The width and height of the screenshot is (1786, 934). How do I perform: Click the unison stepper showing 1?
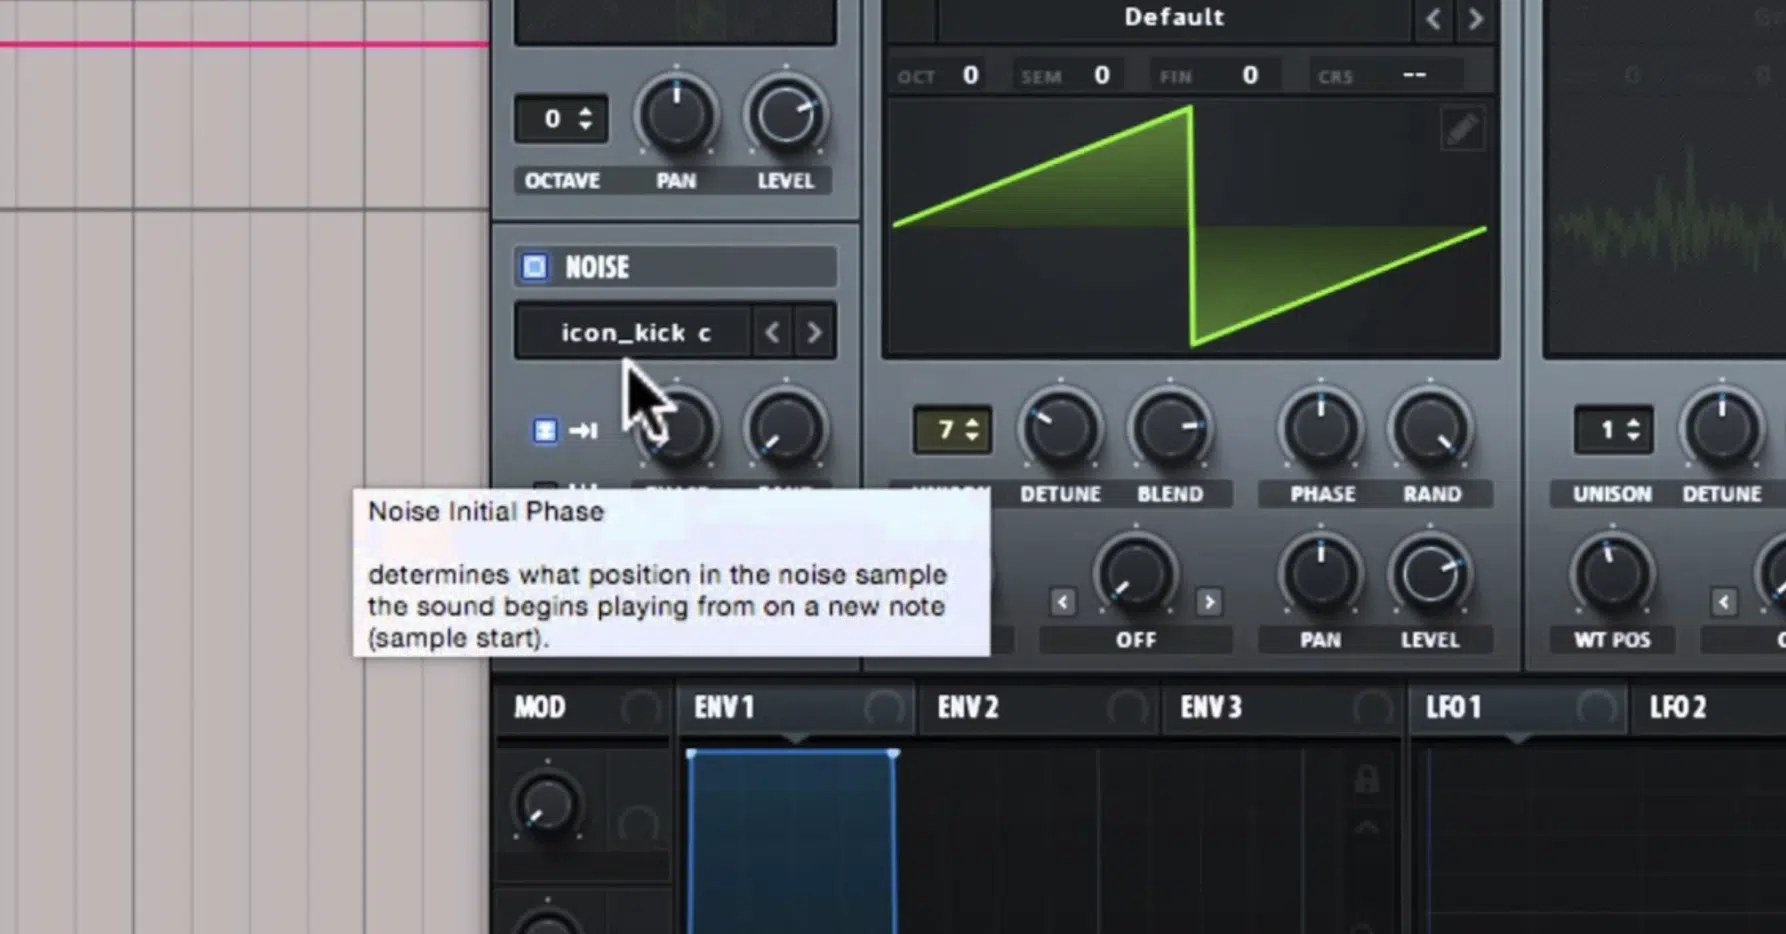[x=1613, y=430]
